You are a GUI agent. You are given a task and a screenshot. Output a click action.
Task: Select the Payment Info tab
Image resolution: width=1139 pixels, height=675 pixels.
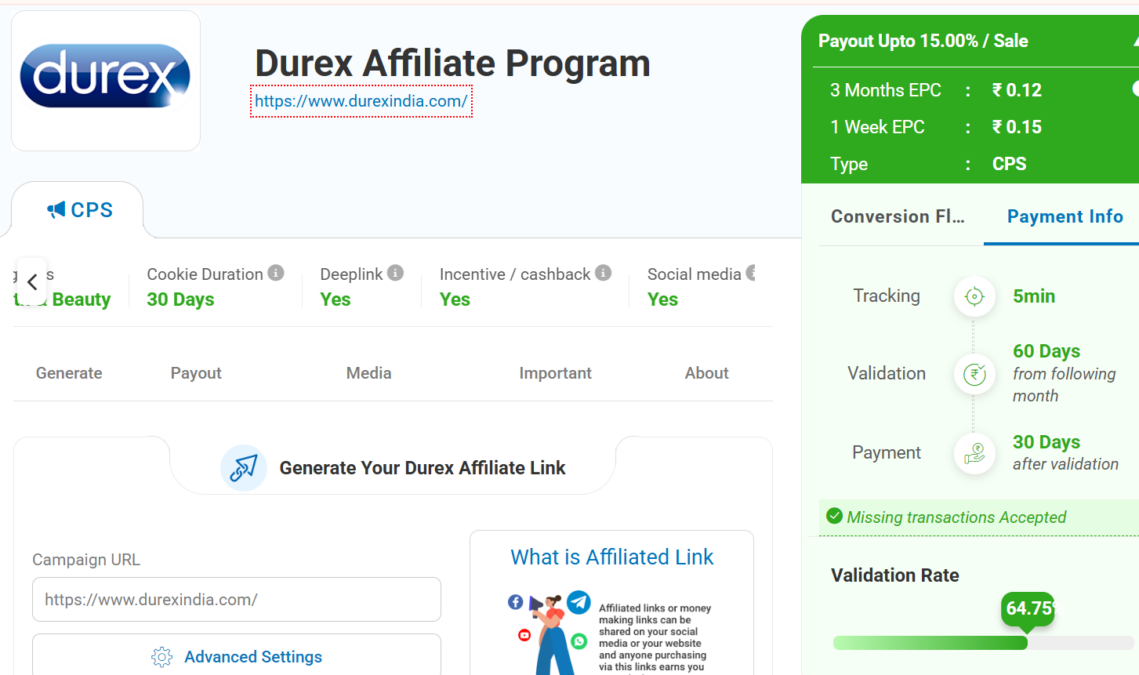1064,217
